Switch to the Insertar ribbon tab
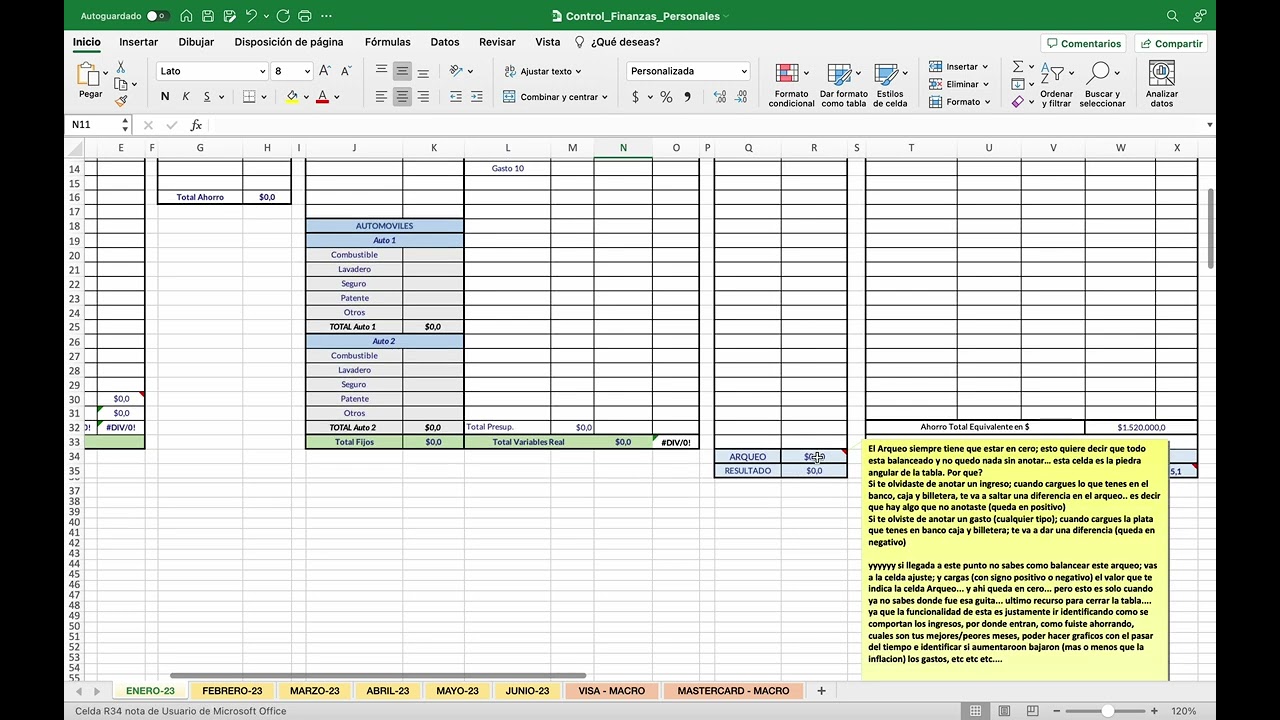1280x720 pixels. 138,42
